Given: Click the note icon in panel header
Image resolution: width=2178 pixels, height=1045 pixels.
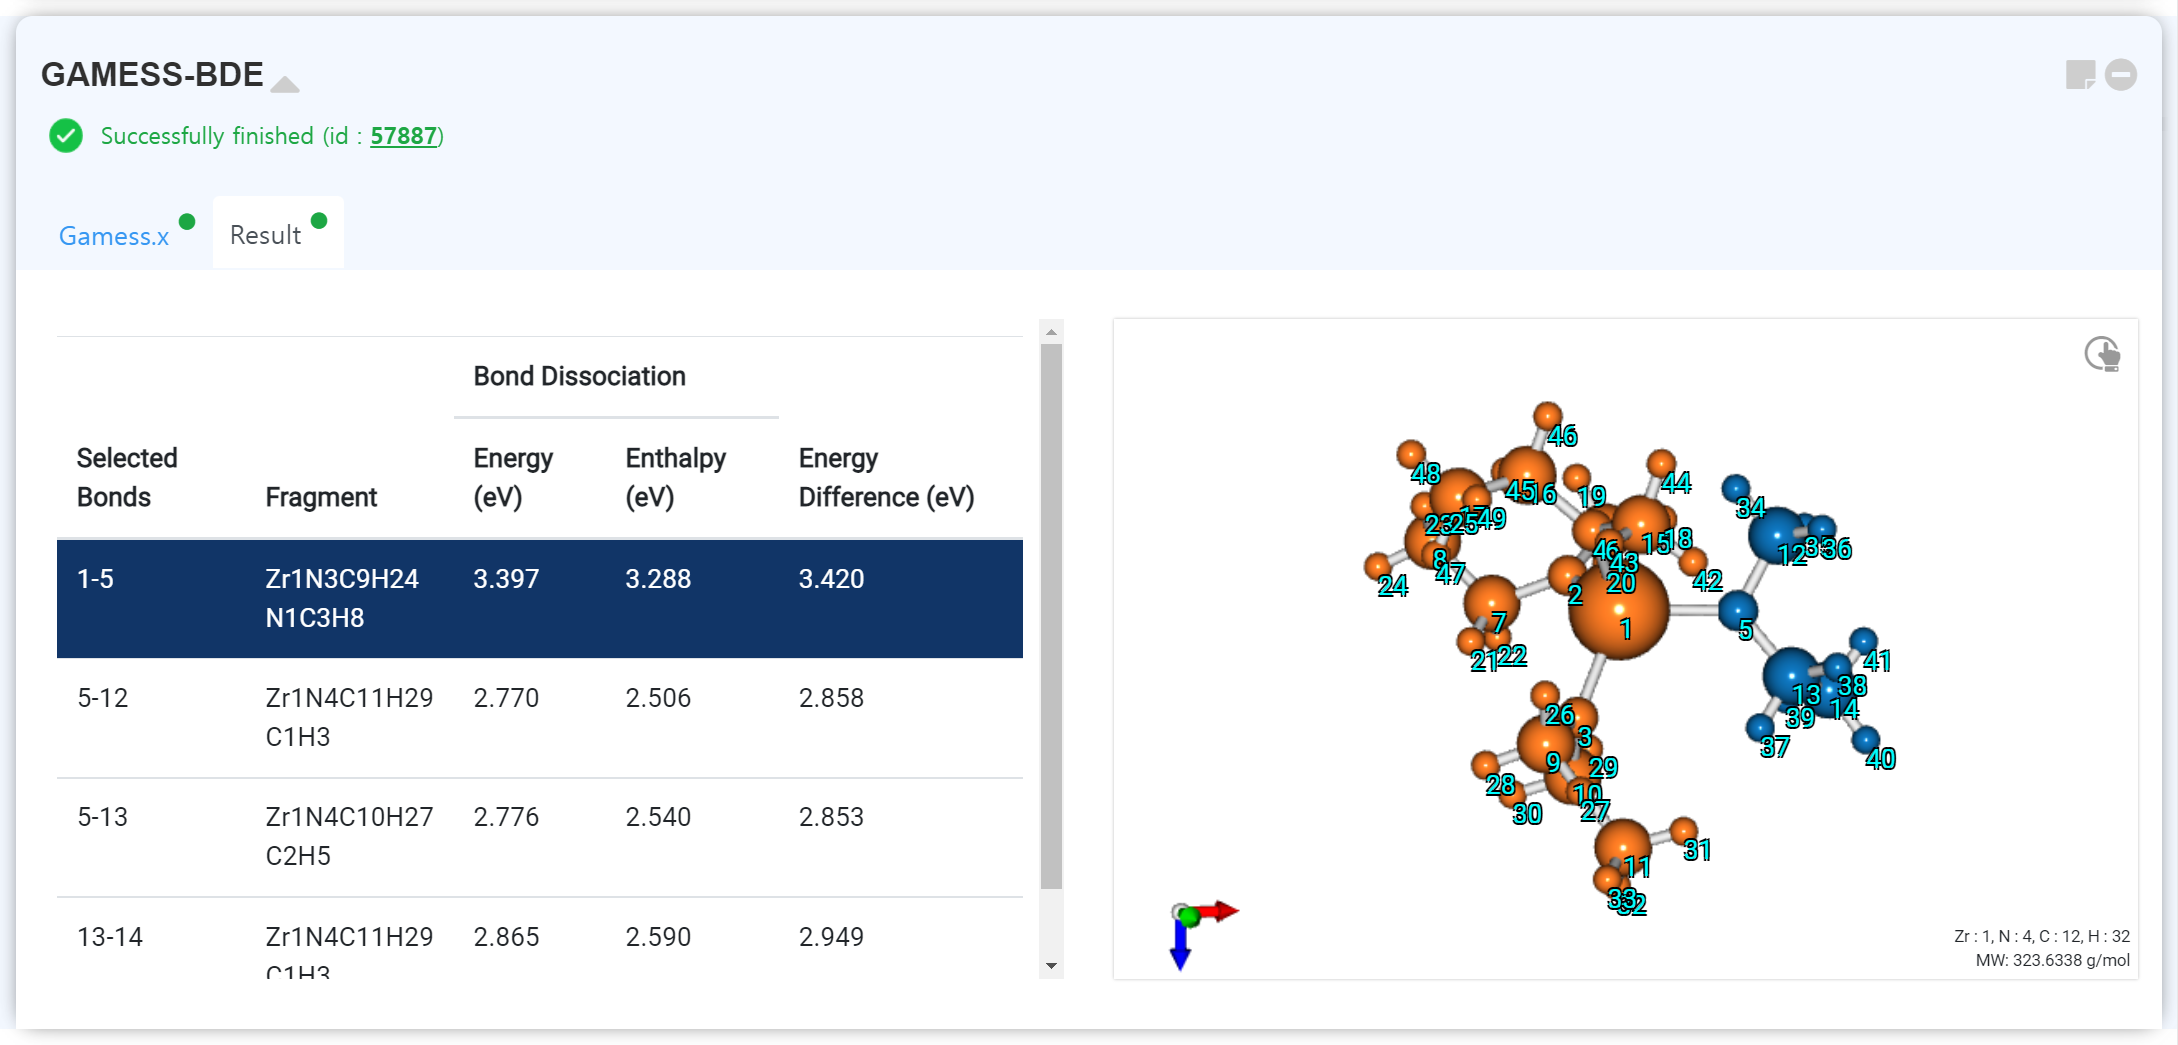Looking at the screenshot, I should click(2080, 75).
